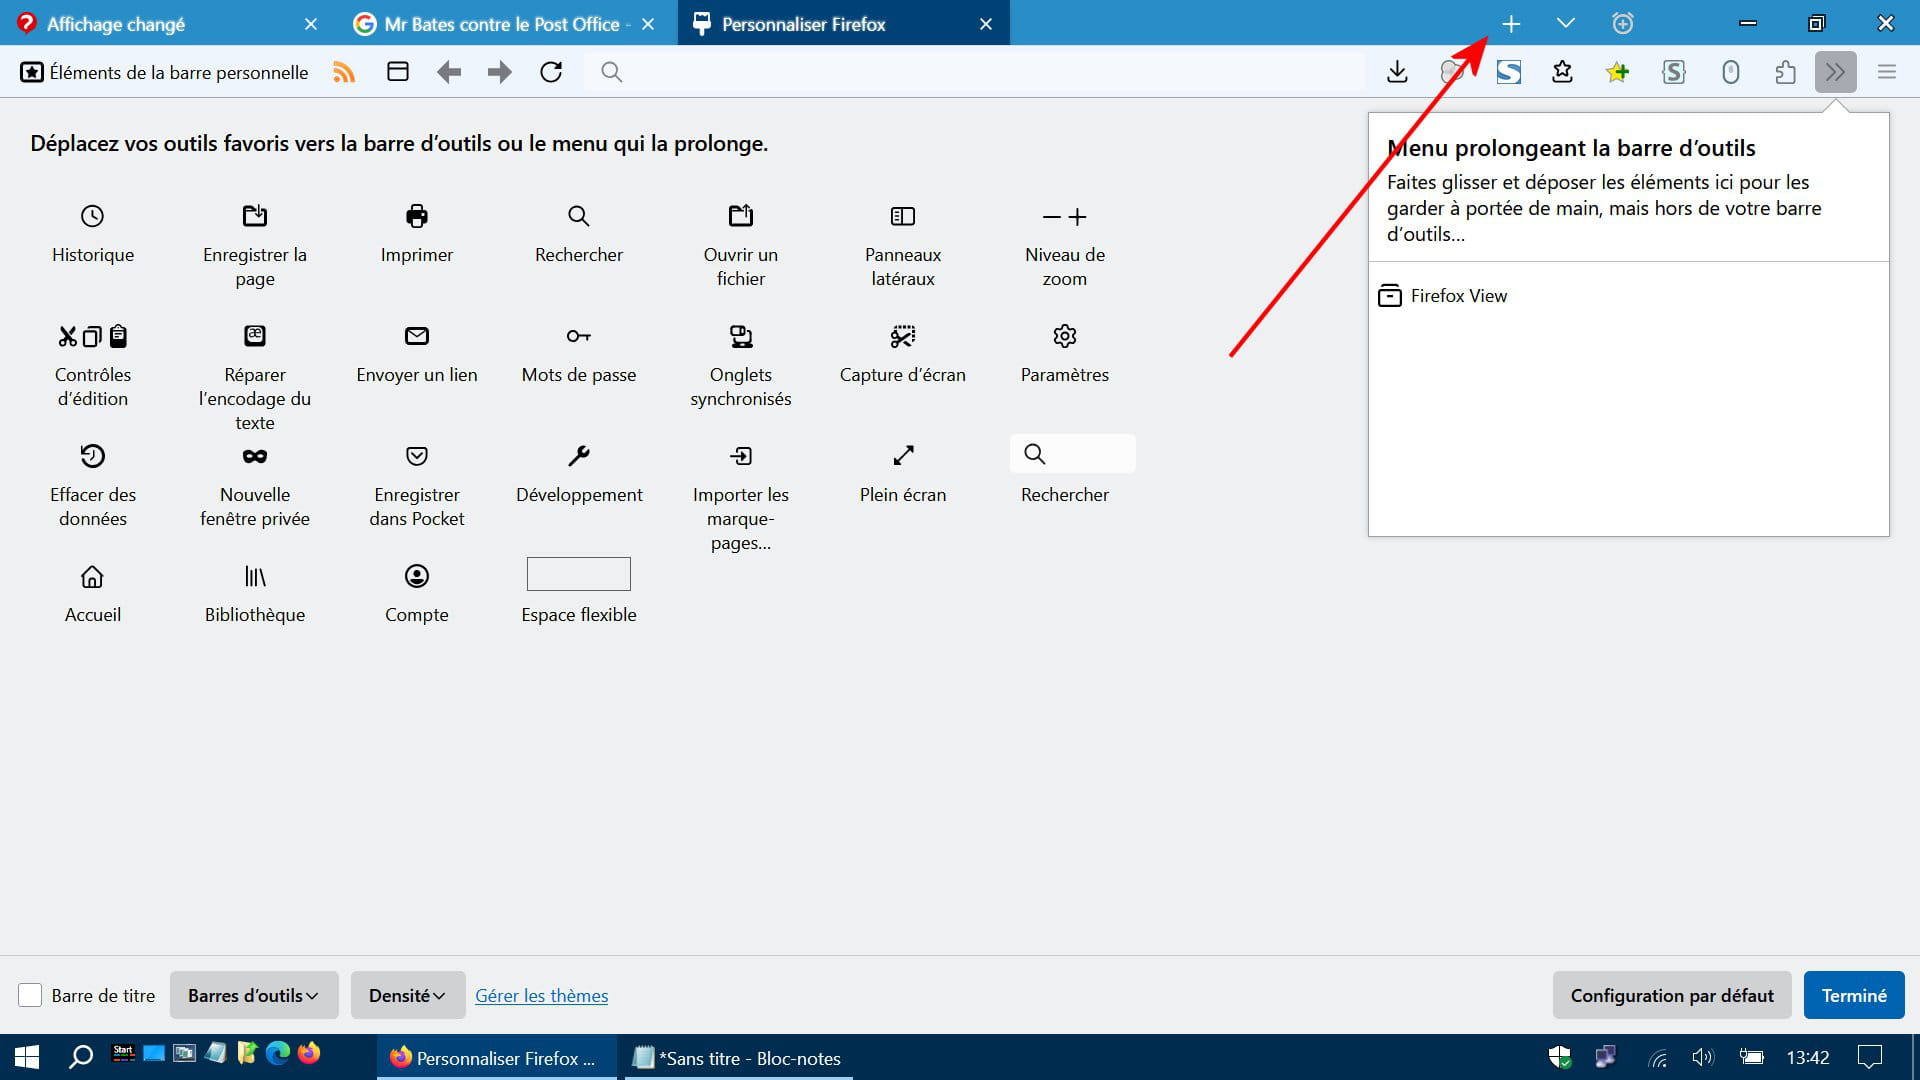The width and height of the screenshot is (1920, 1080).
Task: Select the Historique clock icon
Action: coord(92,216)
